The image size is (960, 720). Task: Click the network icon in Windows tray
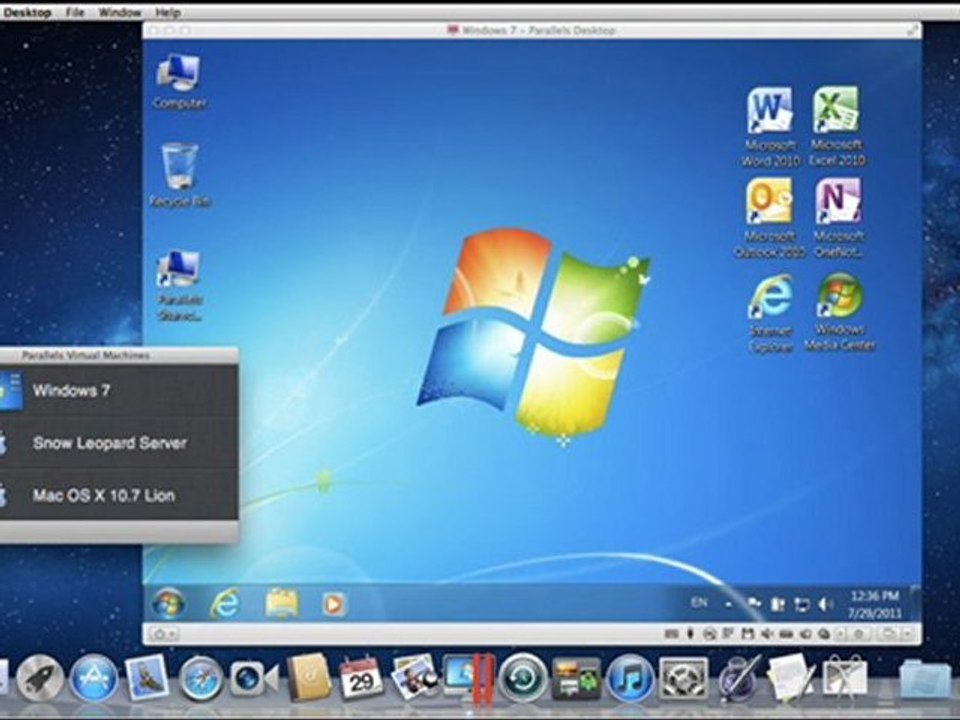(x=801, y=605)
